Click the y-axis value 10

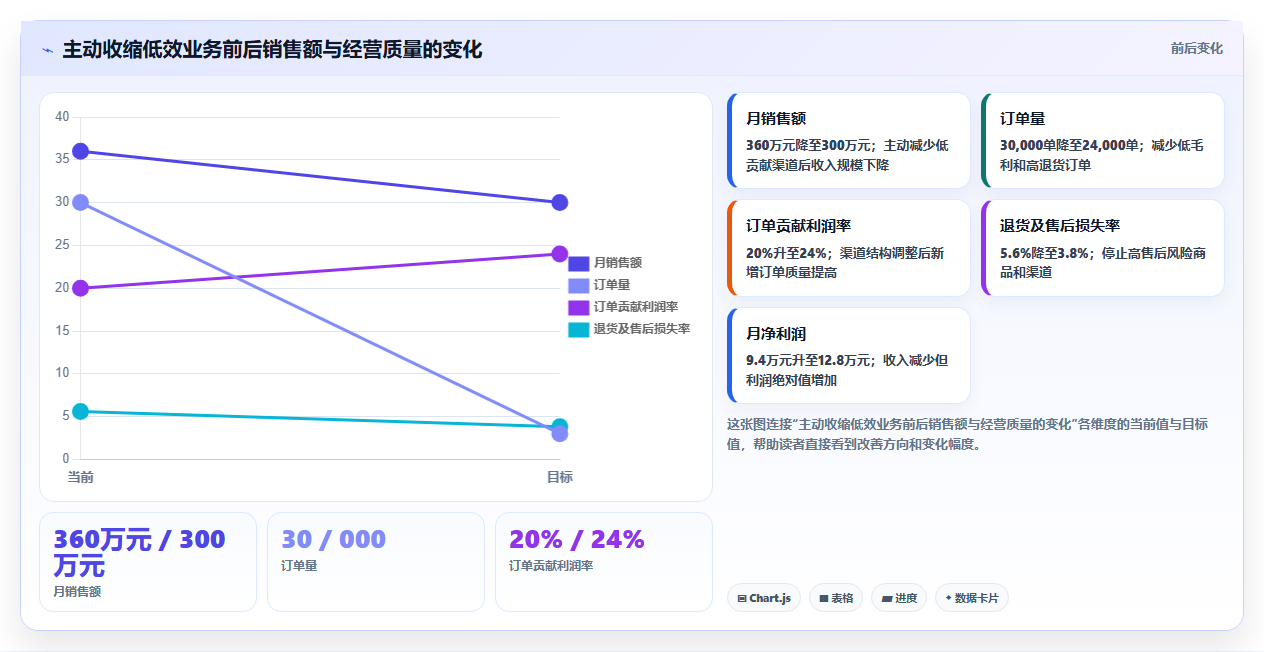tap(62, 373)
